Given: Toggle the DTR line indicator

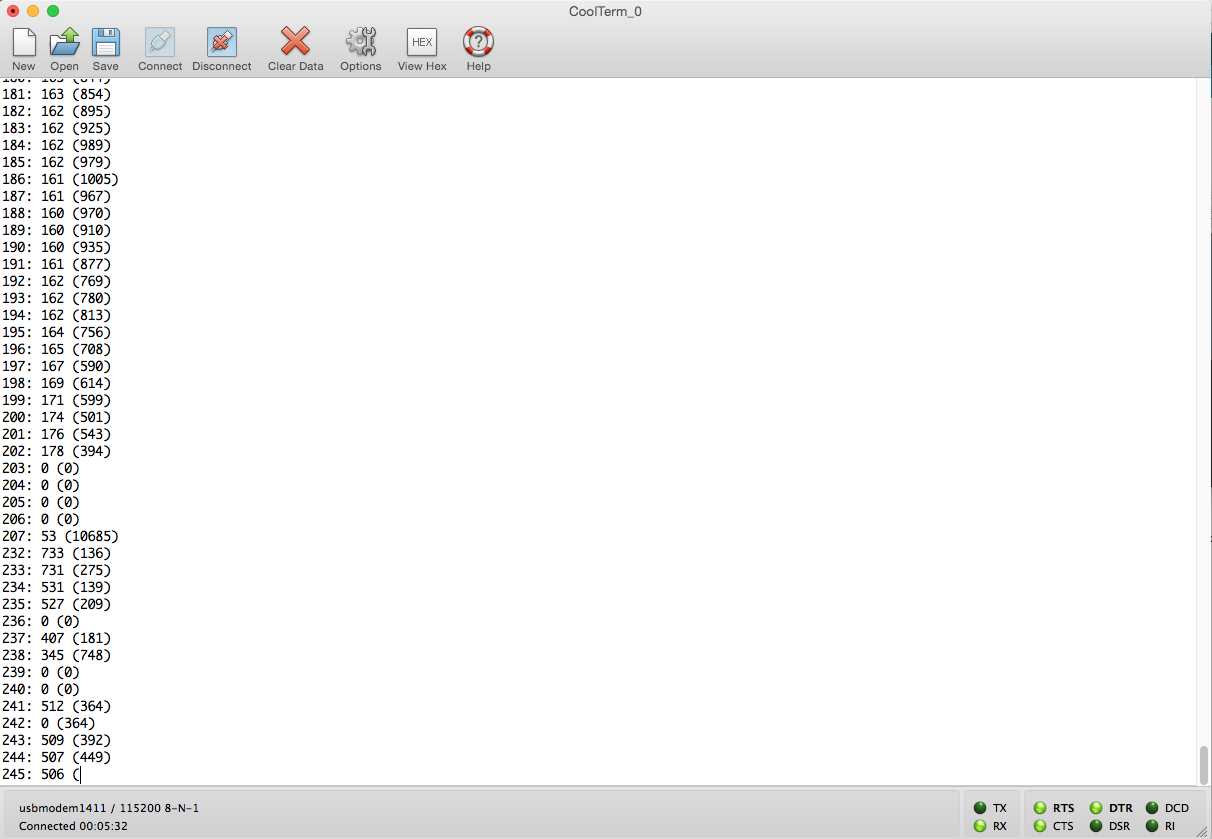Looking at the screenshot, I should pos(1096,808).
